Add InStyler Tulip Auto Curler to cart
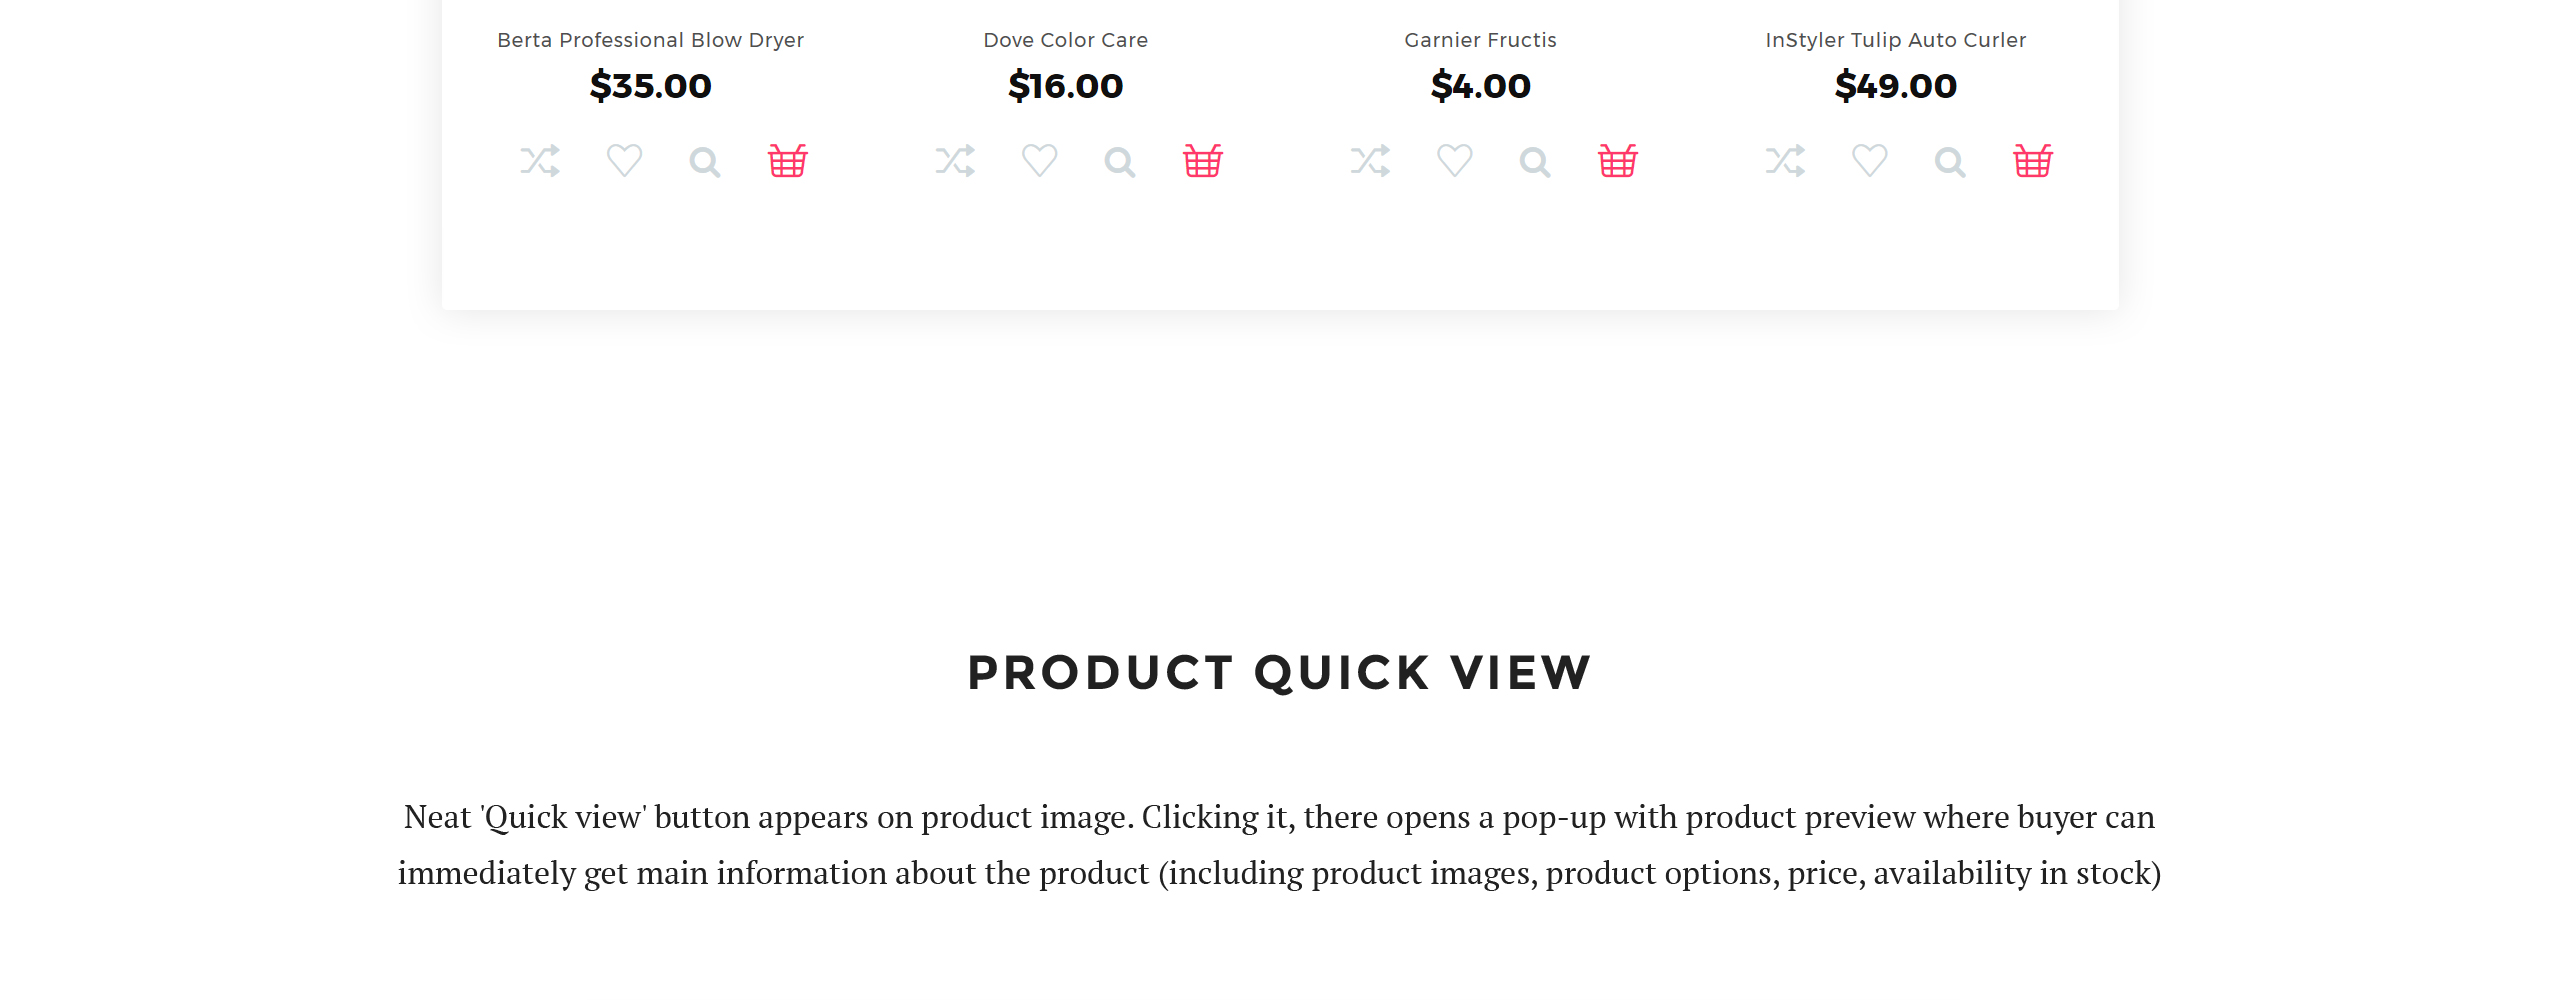This screenshot has height=1000, width=2560. click(x=2033, y=160)
